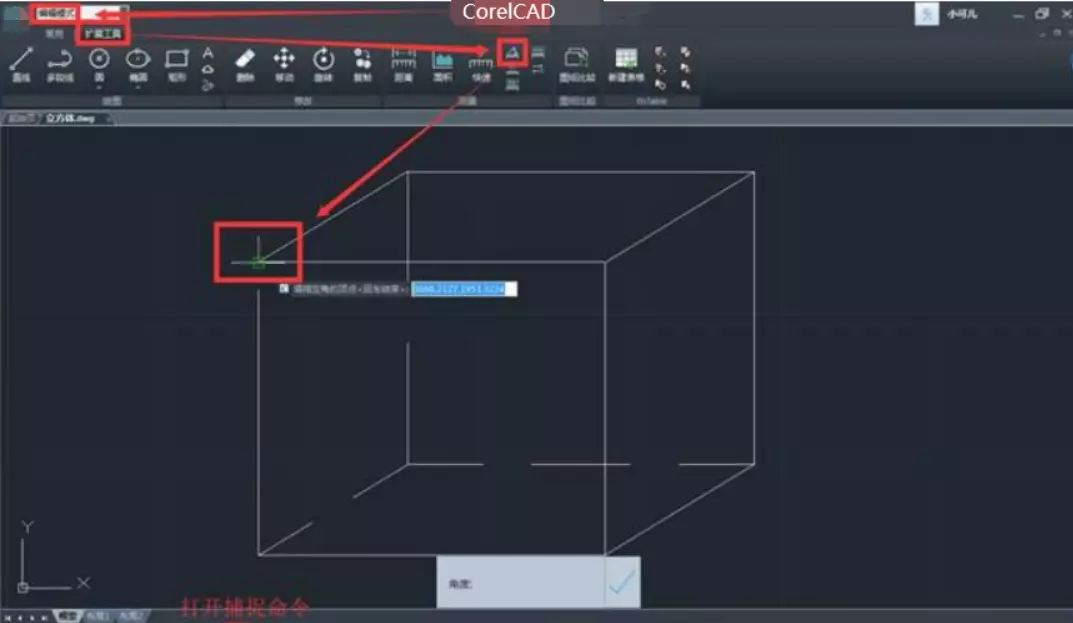This screenshot has height=623, width=1073.
Task: Jump to last layout tab arrow
Action: pyautogui.click(x=44, y=618)
